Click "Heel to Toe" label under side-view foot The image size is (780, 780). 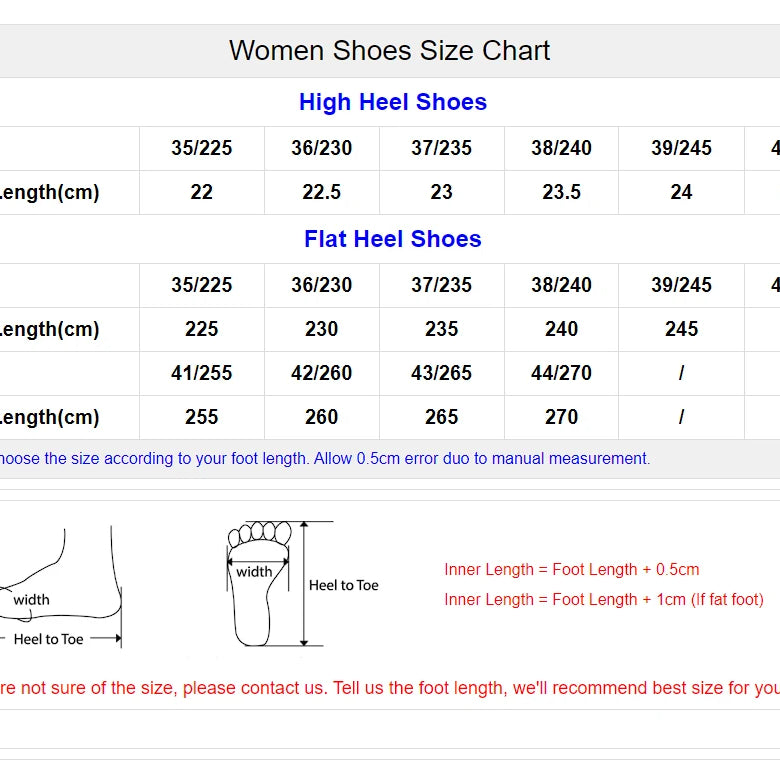(x=48, y=639)
